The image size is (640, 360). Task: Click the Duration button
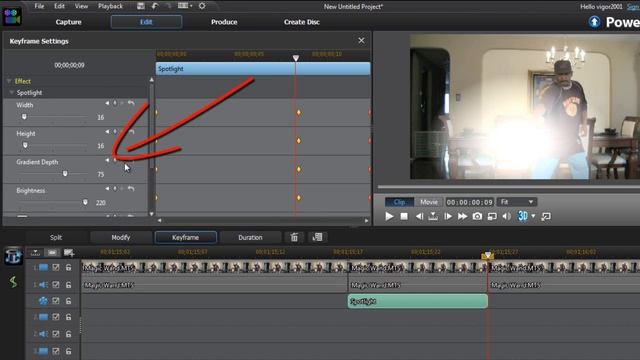point(250,237)
